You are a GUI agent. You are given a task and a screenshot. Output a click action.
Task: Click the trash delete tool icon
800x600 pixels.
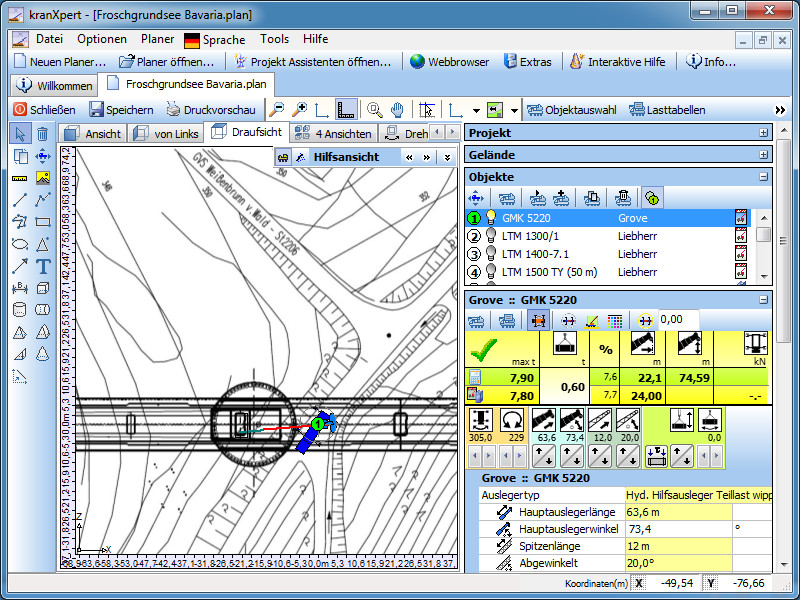click(x=43, y=134)
